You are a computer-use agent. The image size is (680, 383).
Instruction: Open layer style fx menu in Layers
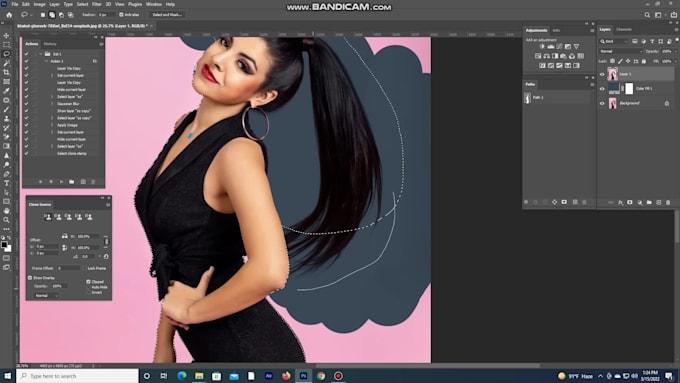point(621,203)
